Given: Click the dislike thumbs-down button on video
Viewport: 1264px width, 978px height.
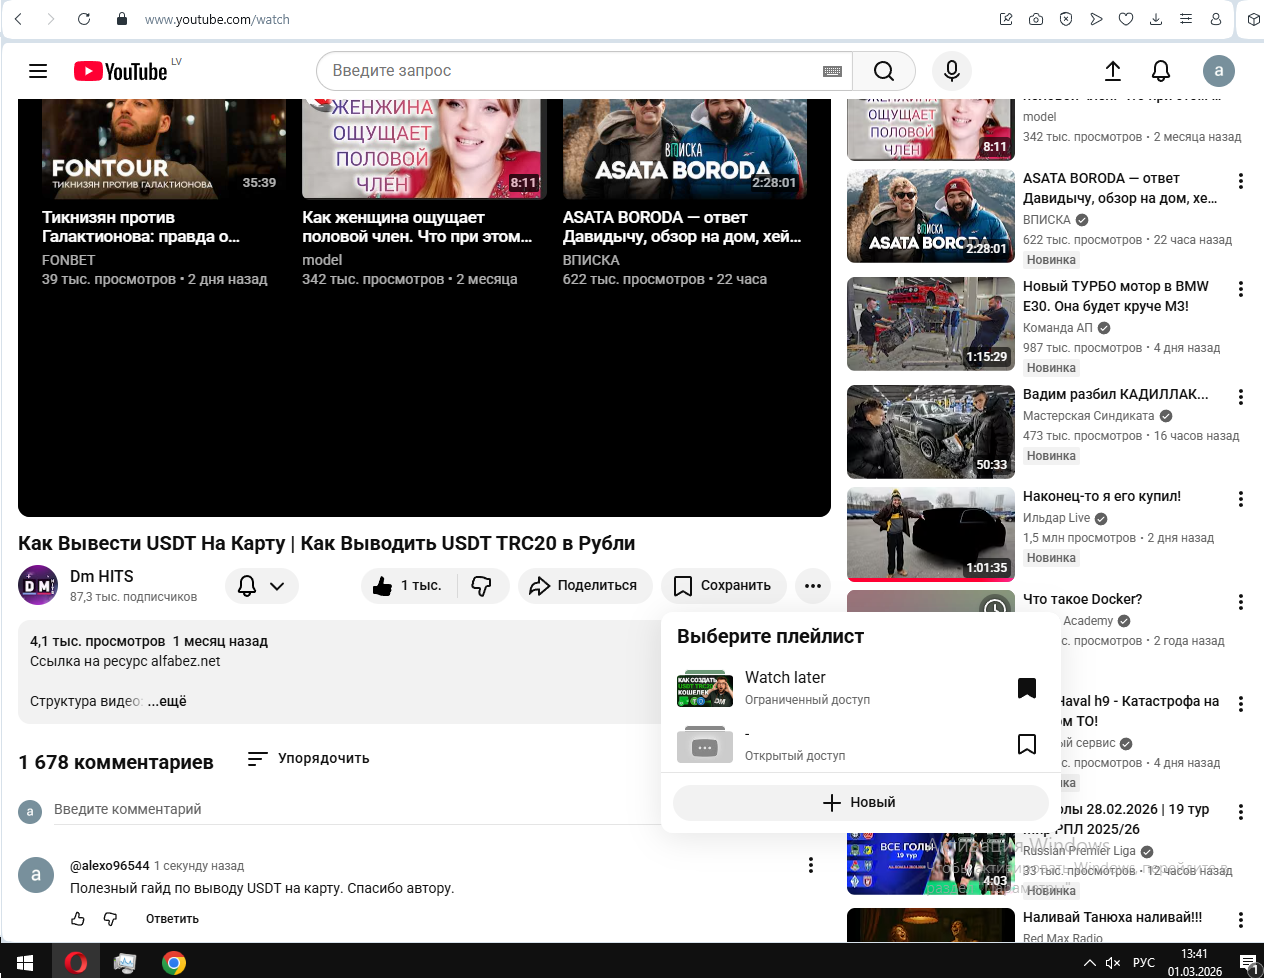Looking at the screenshot, I should pyautogui.click(x=482, y=586).
